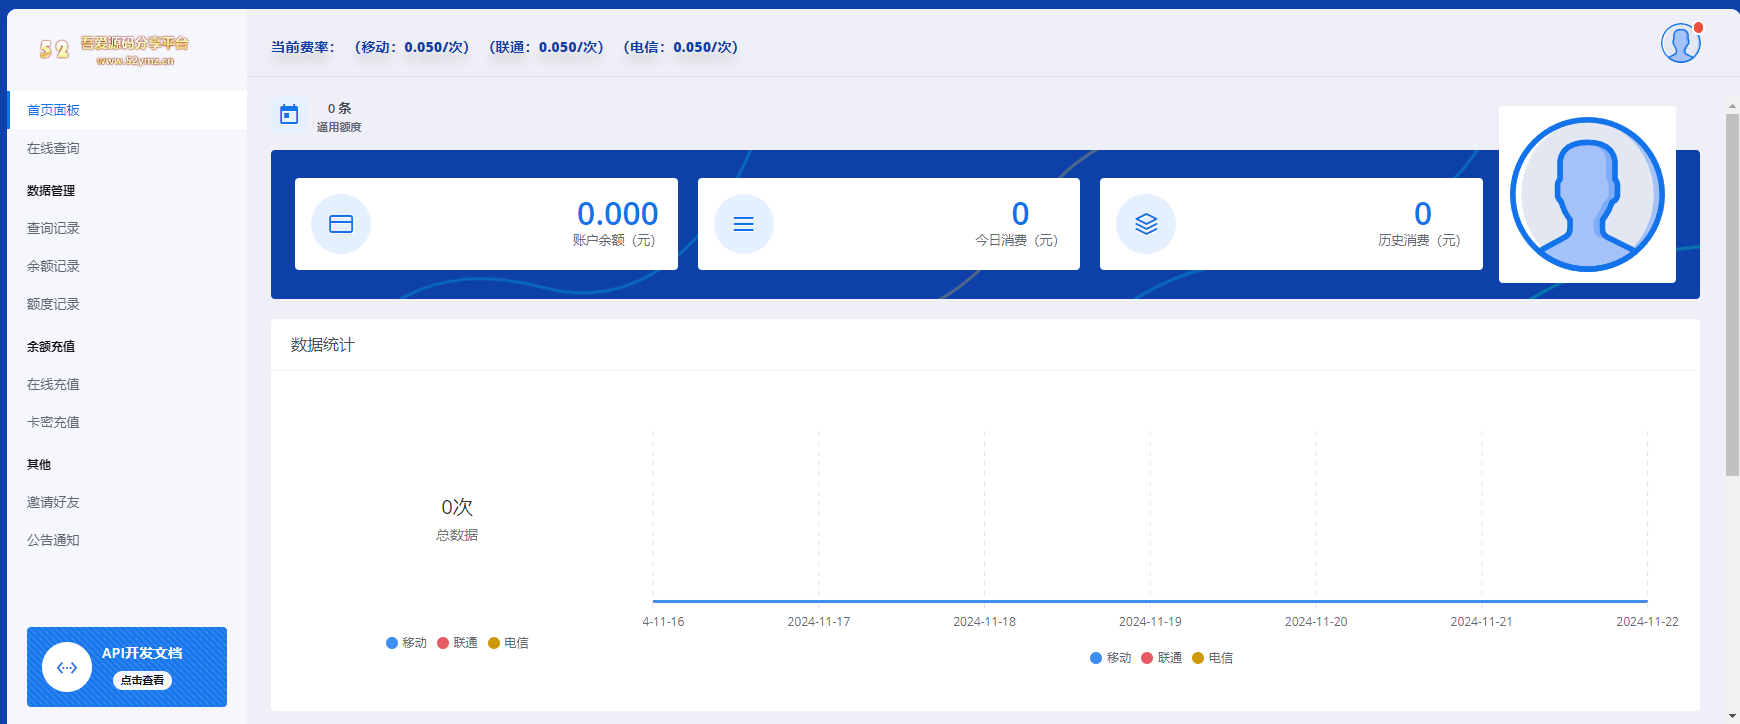Click the API开发文档 title

tap(142, 653)
